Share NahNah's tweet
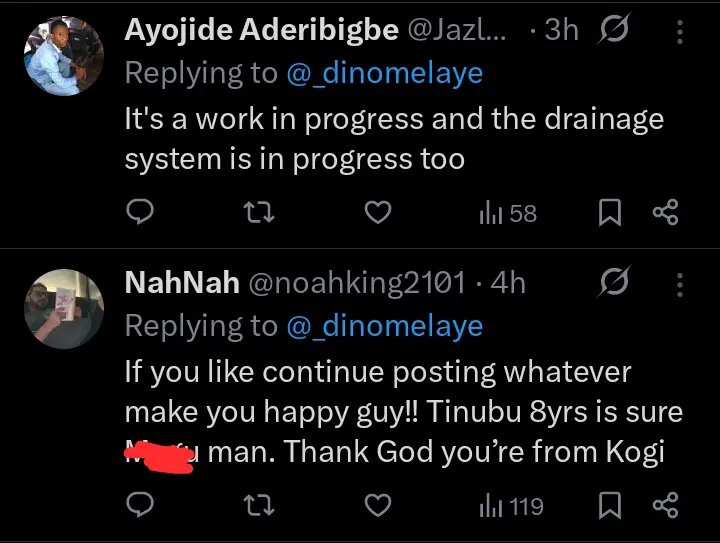720x543 pixels. 665,506
